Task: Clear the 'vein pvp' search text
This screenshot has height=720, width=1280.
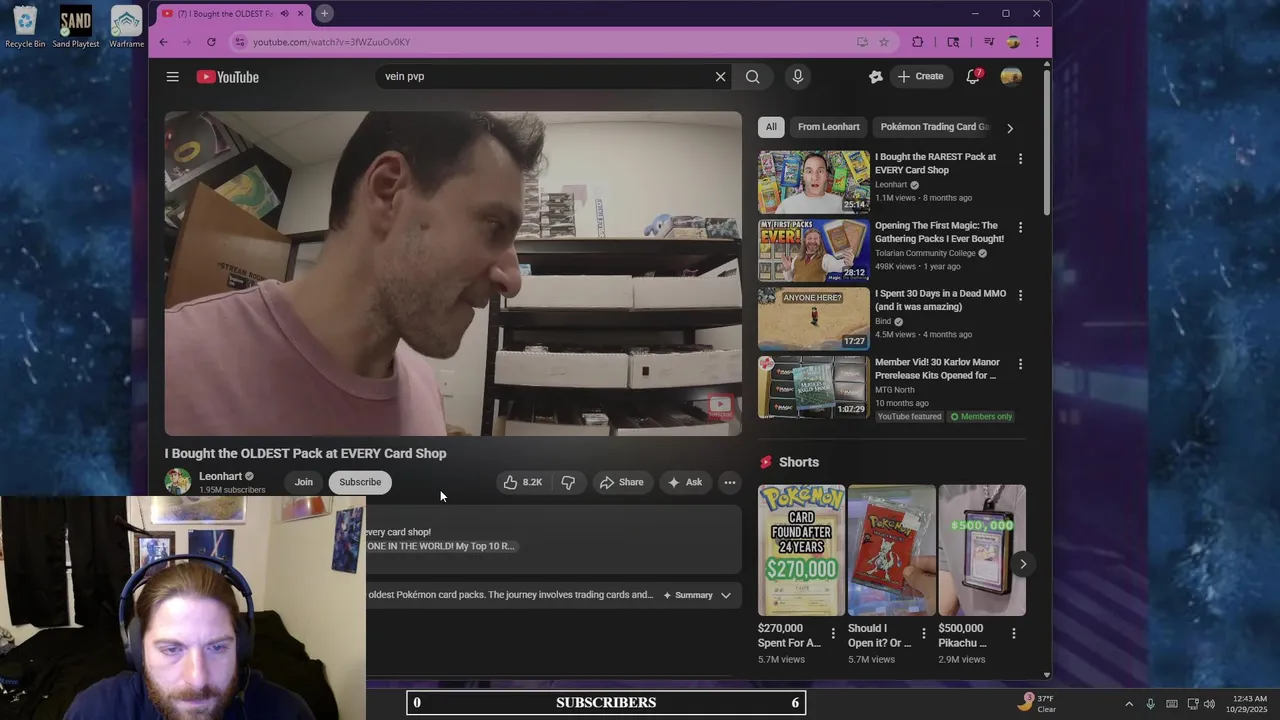Action: tap(720, 77)
